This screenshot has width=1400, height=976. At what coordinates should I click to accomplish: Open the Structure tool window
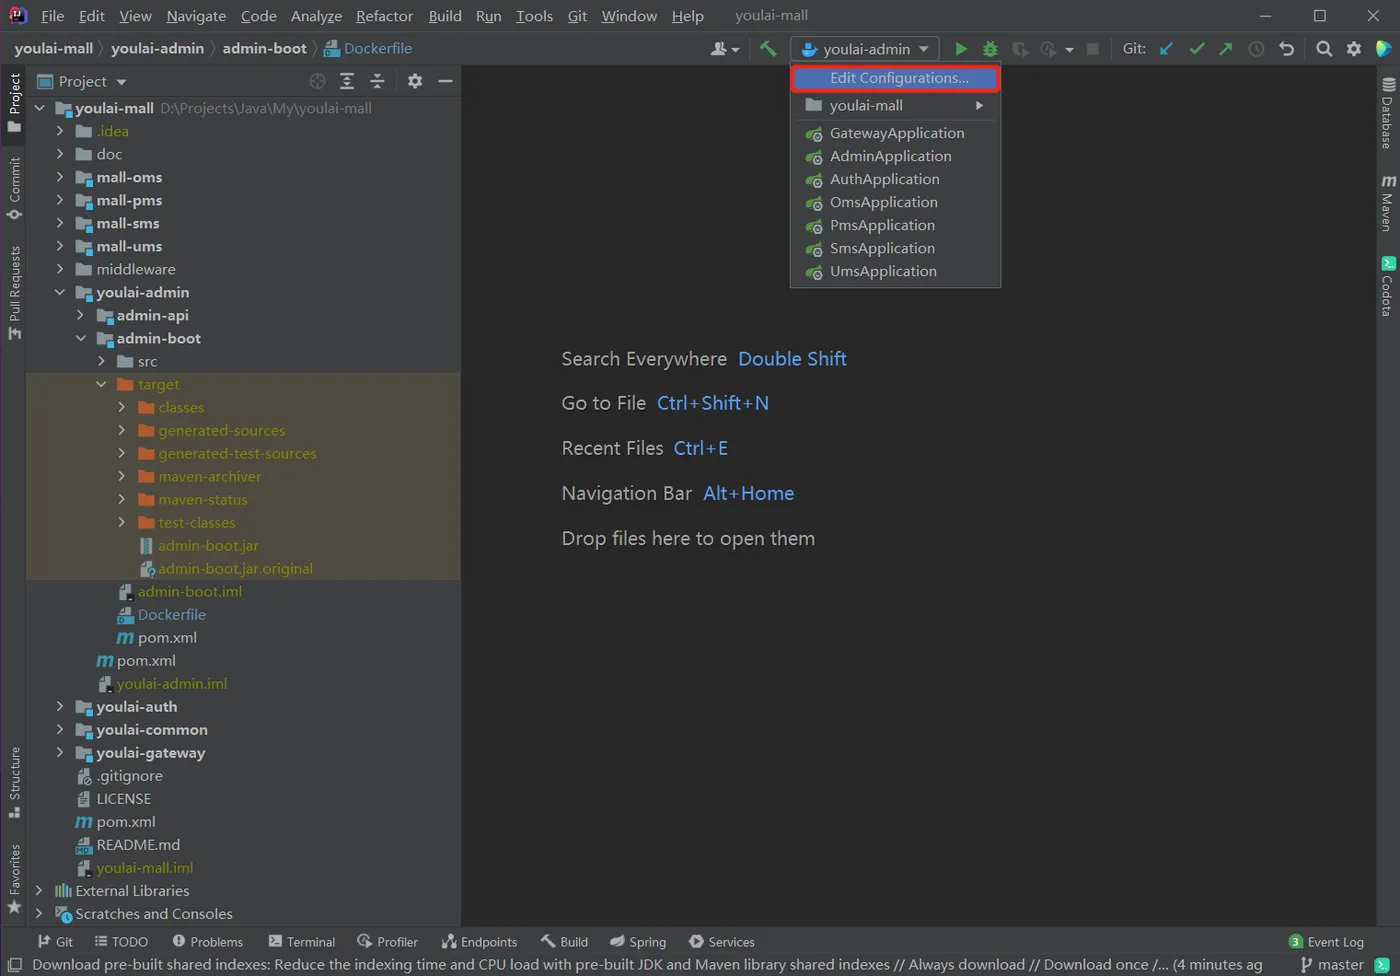14,782
